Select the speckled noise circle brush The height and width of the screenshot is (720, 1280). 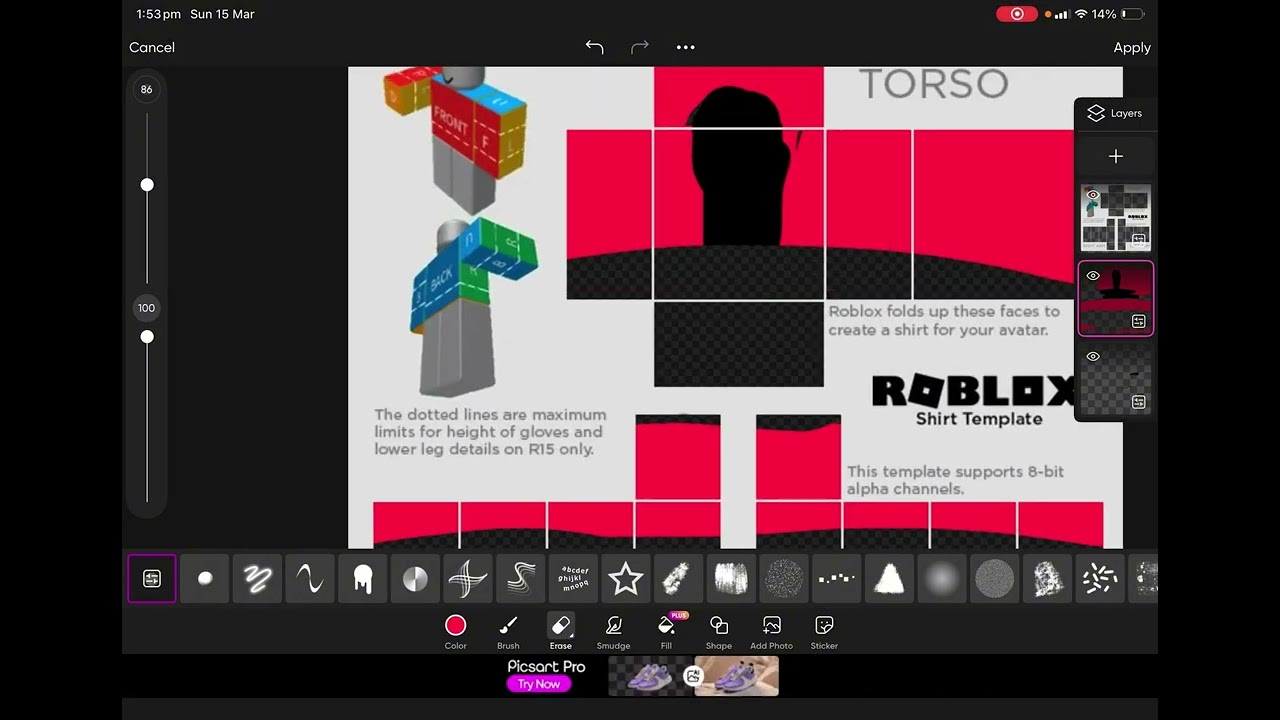coord(784,578)
